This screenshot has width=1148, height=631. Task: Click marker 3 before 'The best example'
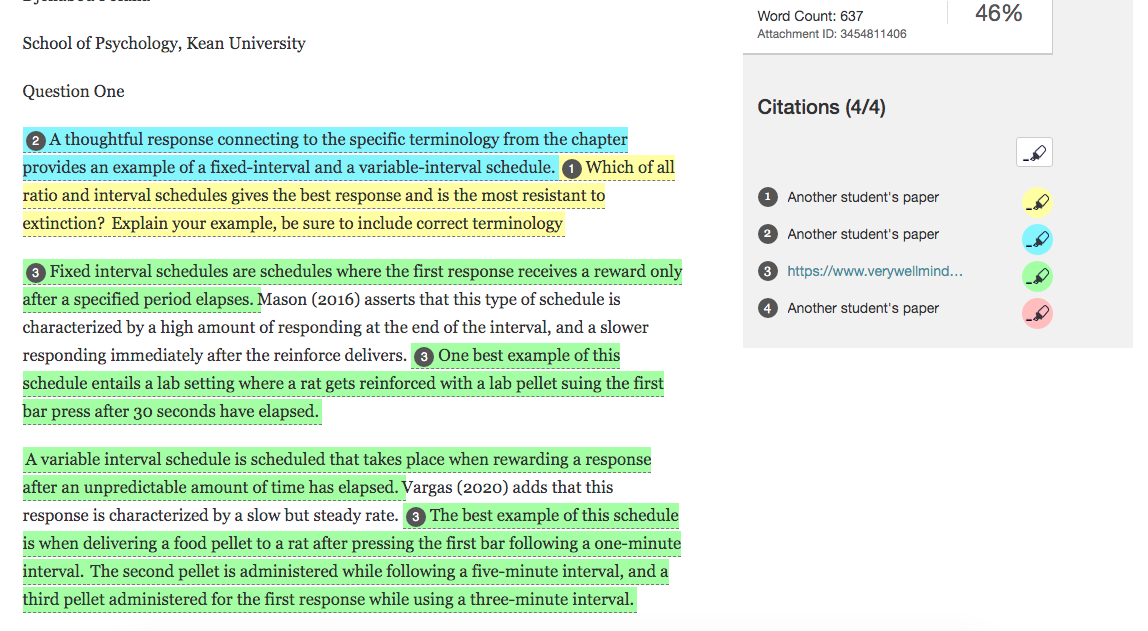click(x=416, y=517)
